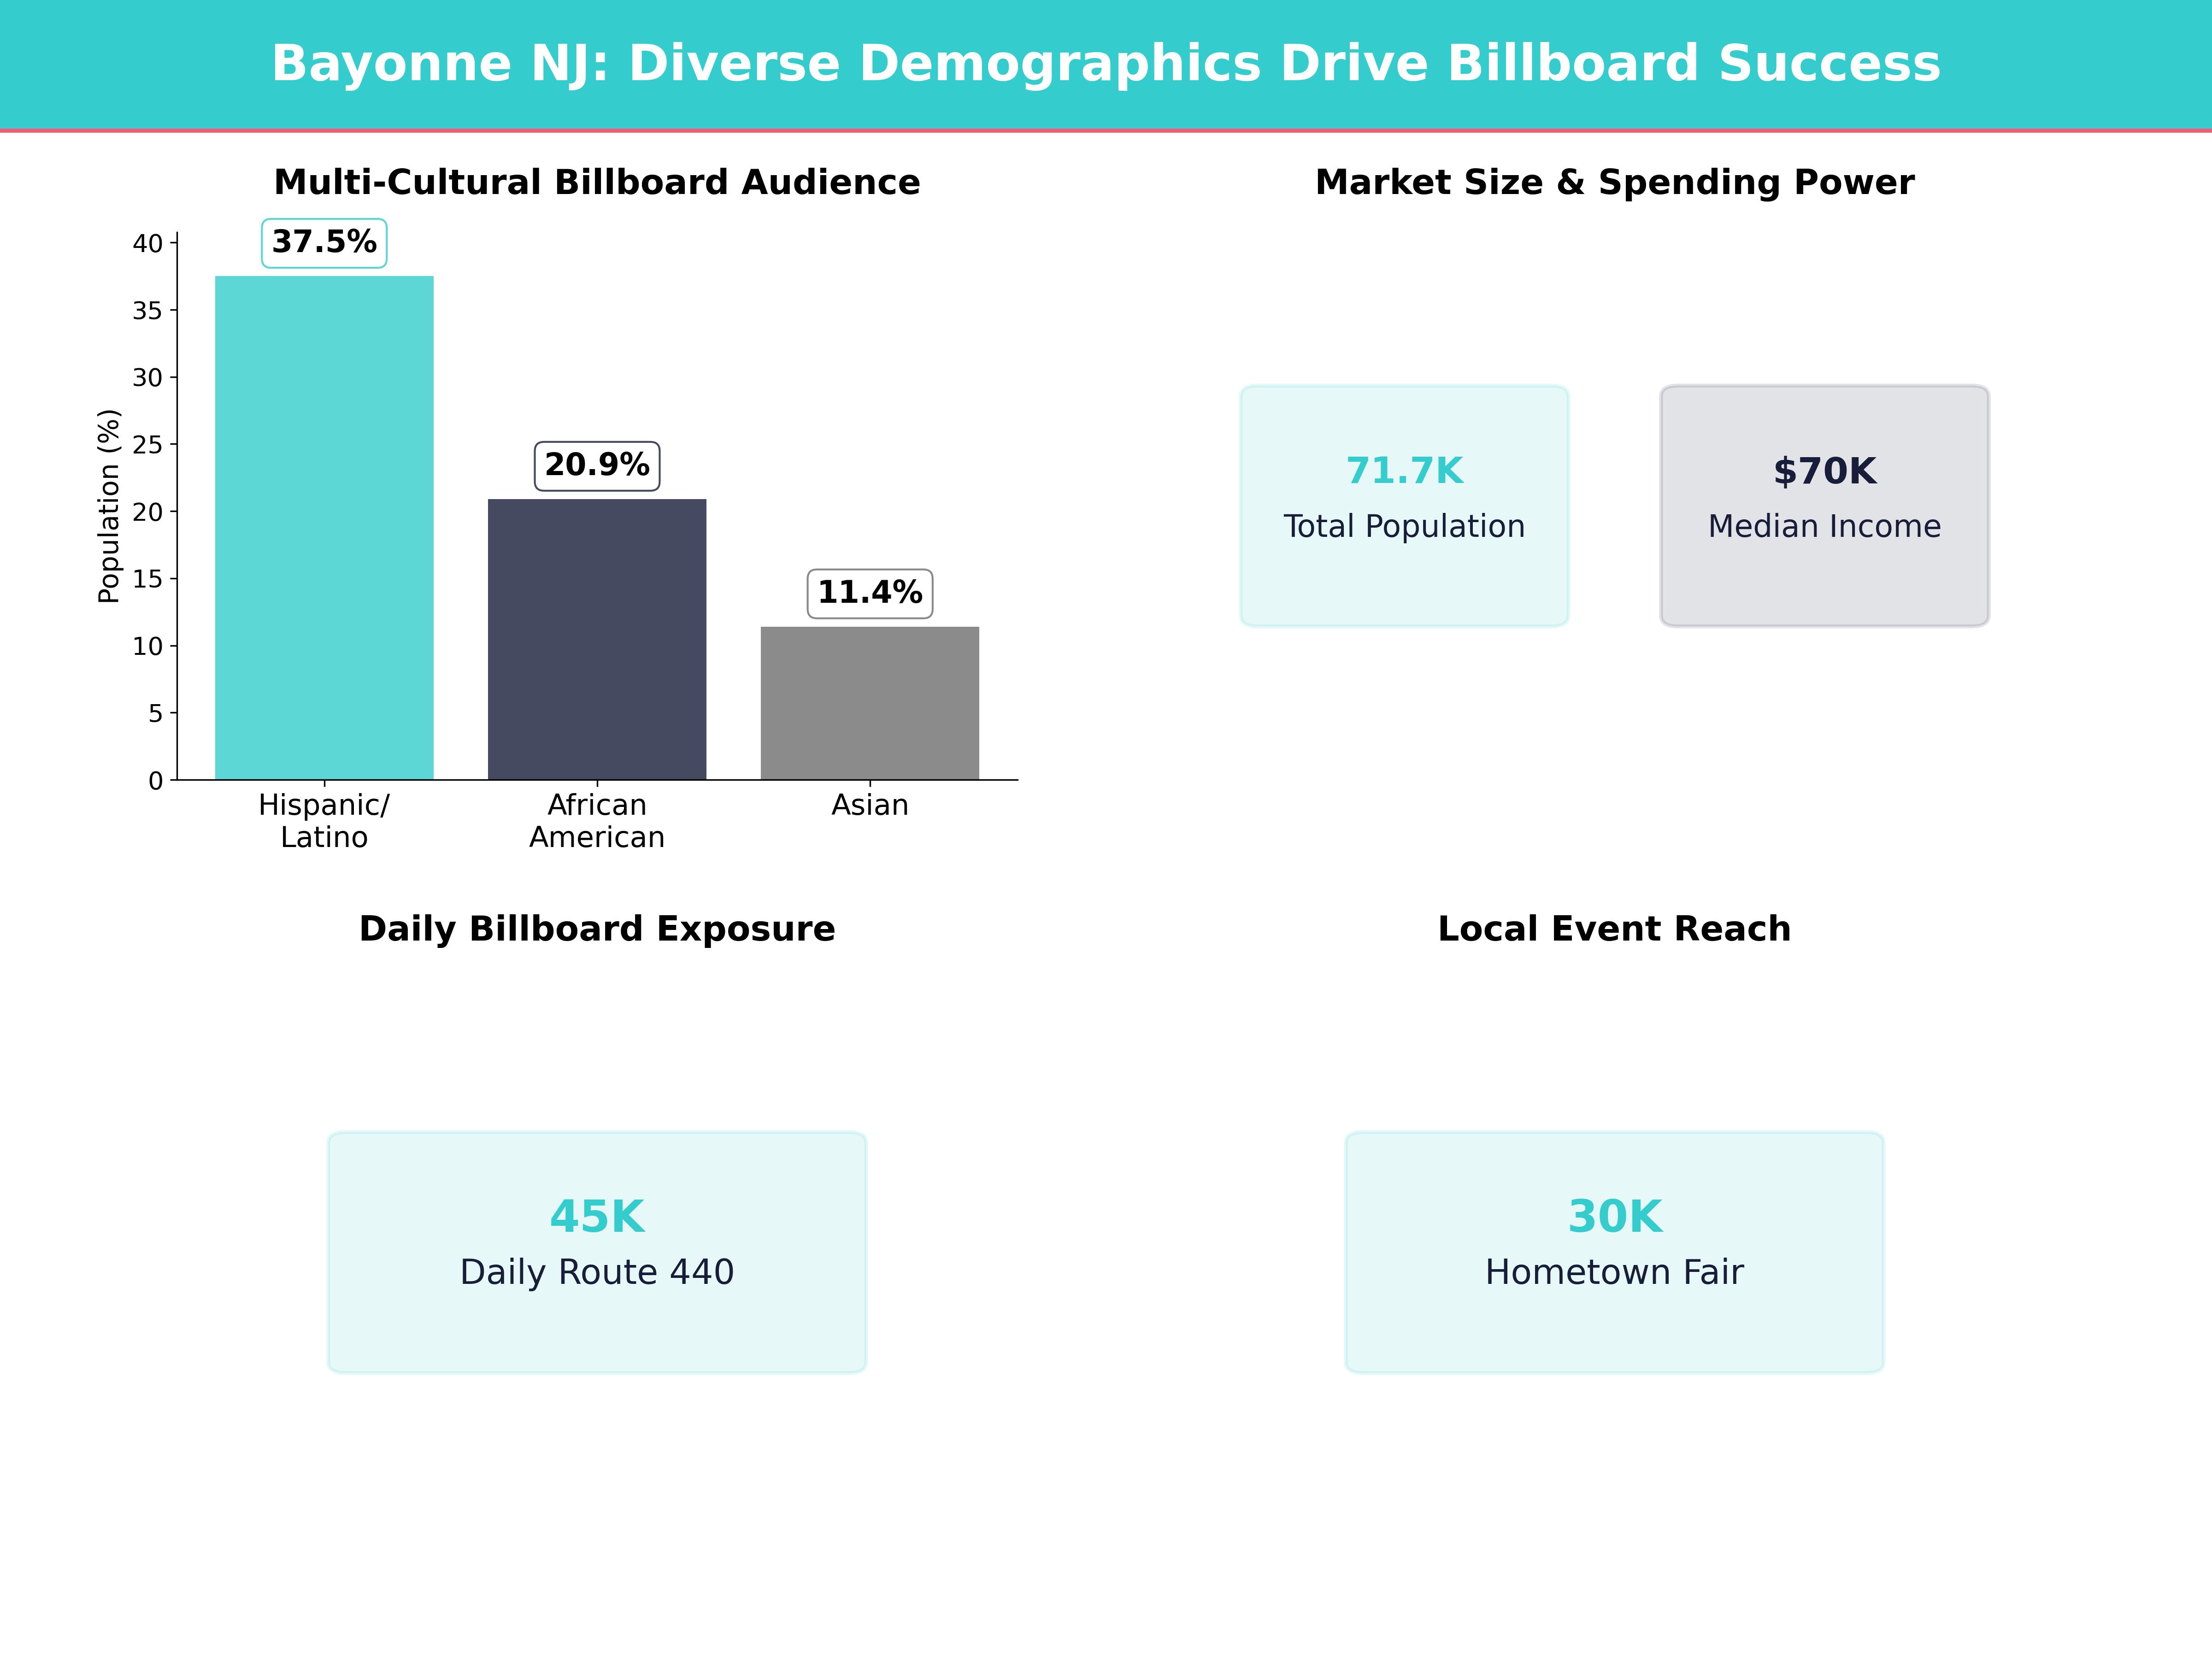
Task: Click the African American dark bar
Action: point(596,640)
